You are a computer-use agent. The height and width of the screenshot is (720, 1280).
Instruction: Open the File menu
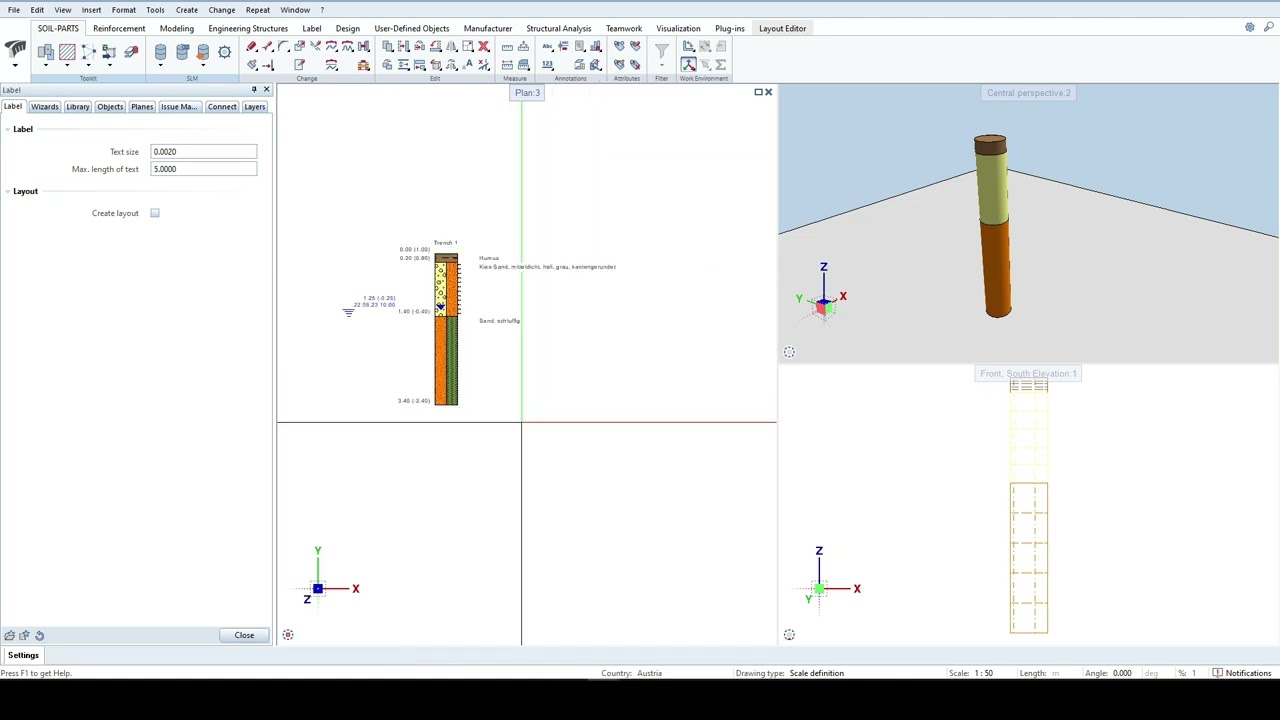pos(14,10)
